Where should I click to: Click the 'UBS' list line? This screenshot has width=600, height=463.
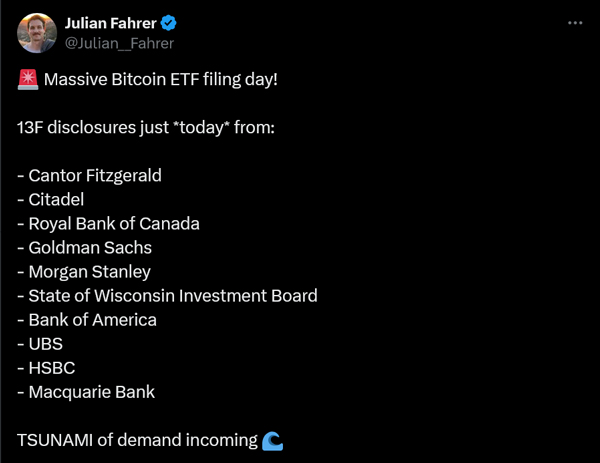pyautogui.click(x=45, y=344)
